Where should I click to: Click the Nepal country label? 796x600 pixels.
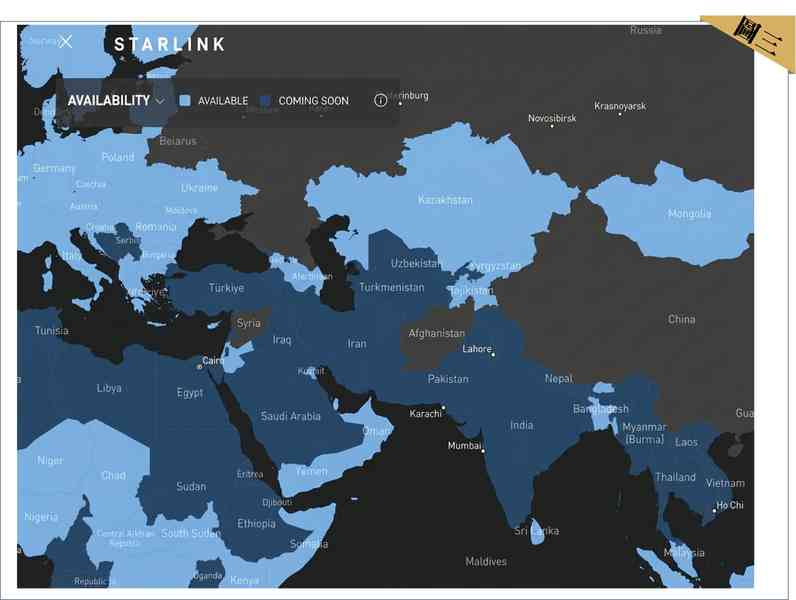pos(558,378)
